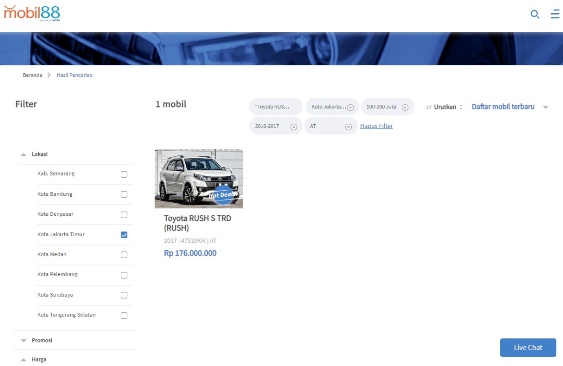This screenshot has height=366, width=563.
Task: Check the Kota Denpasar checkbox
Action: point(124,214)
